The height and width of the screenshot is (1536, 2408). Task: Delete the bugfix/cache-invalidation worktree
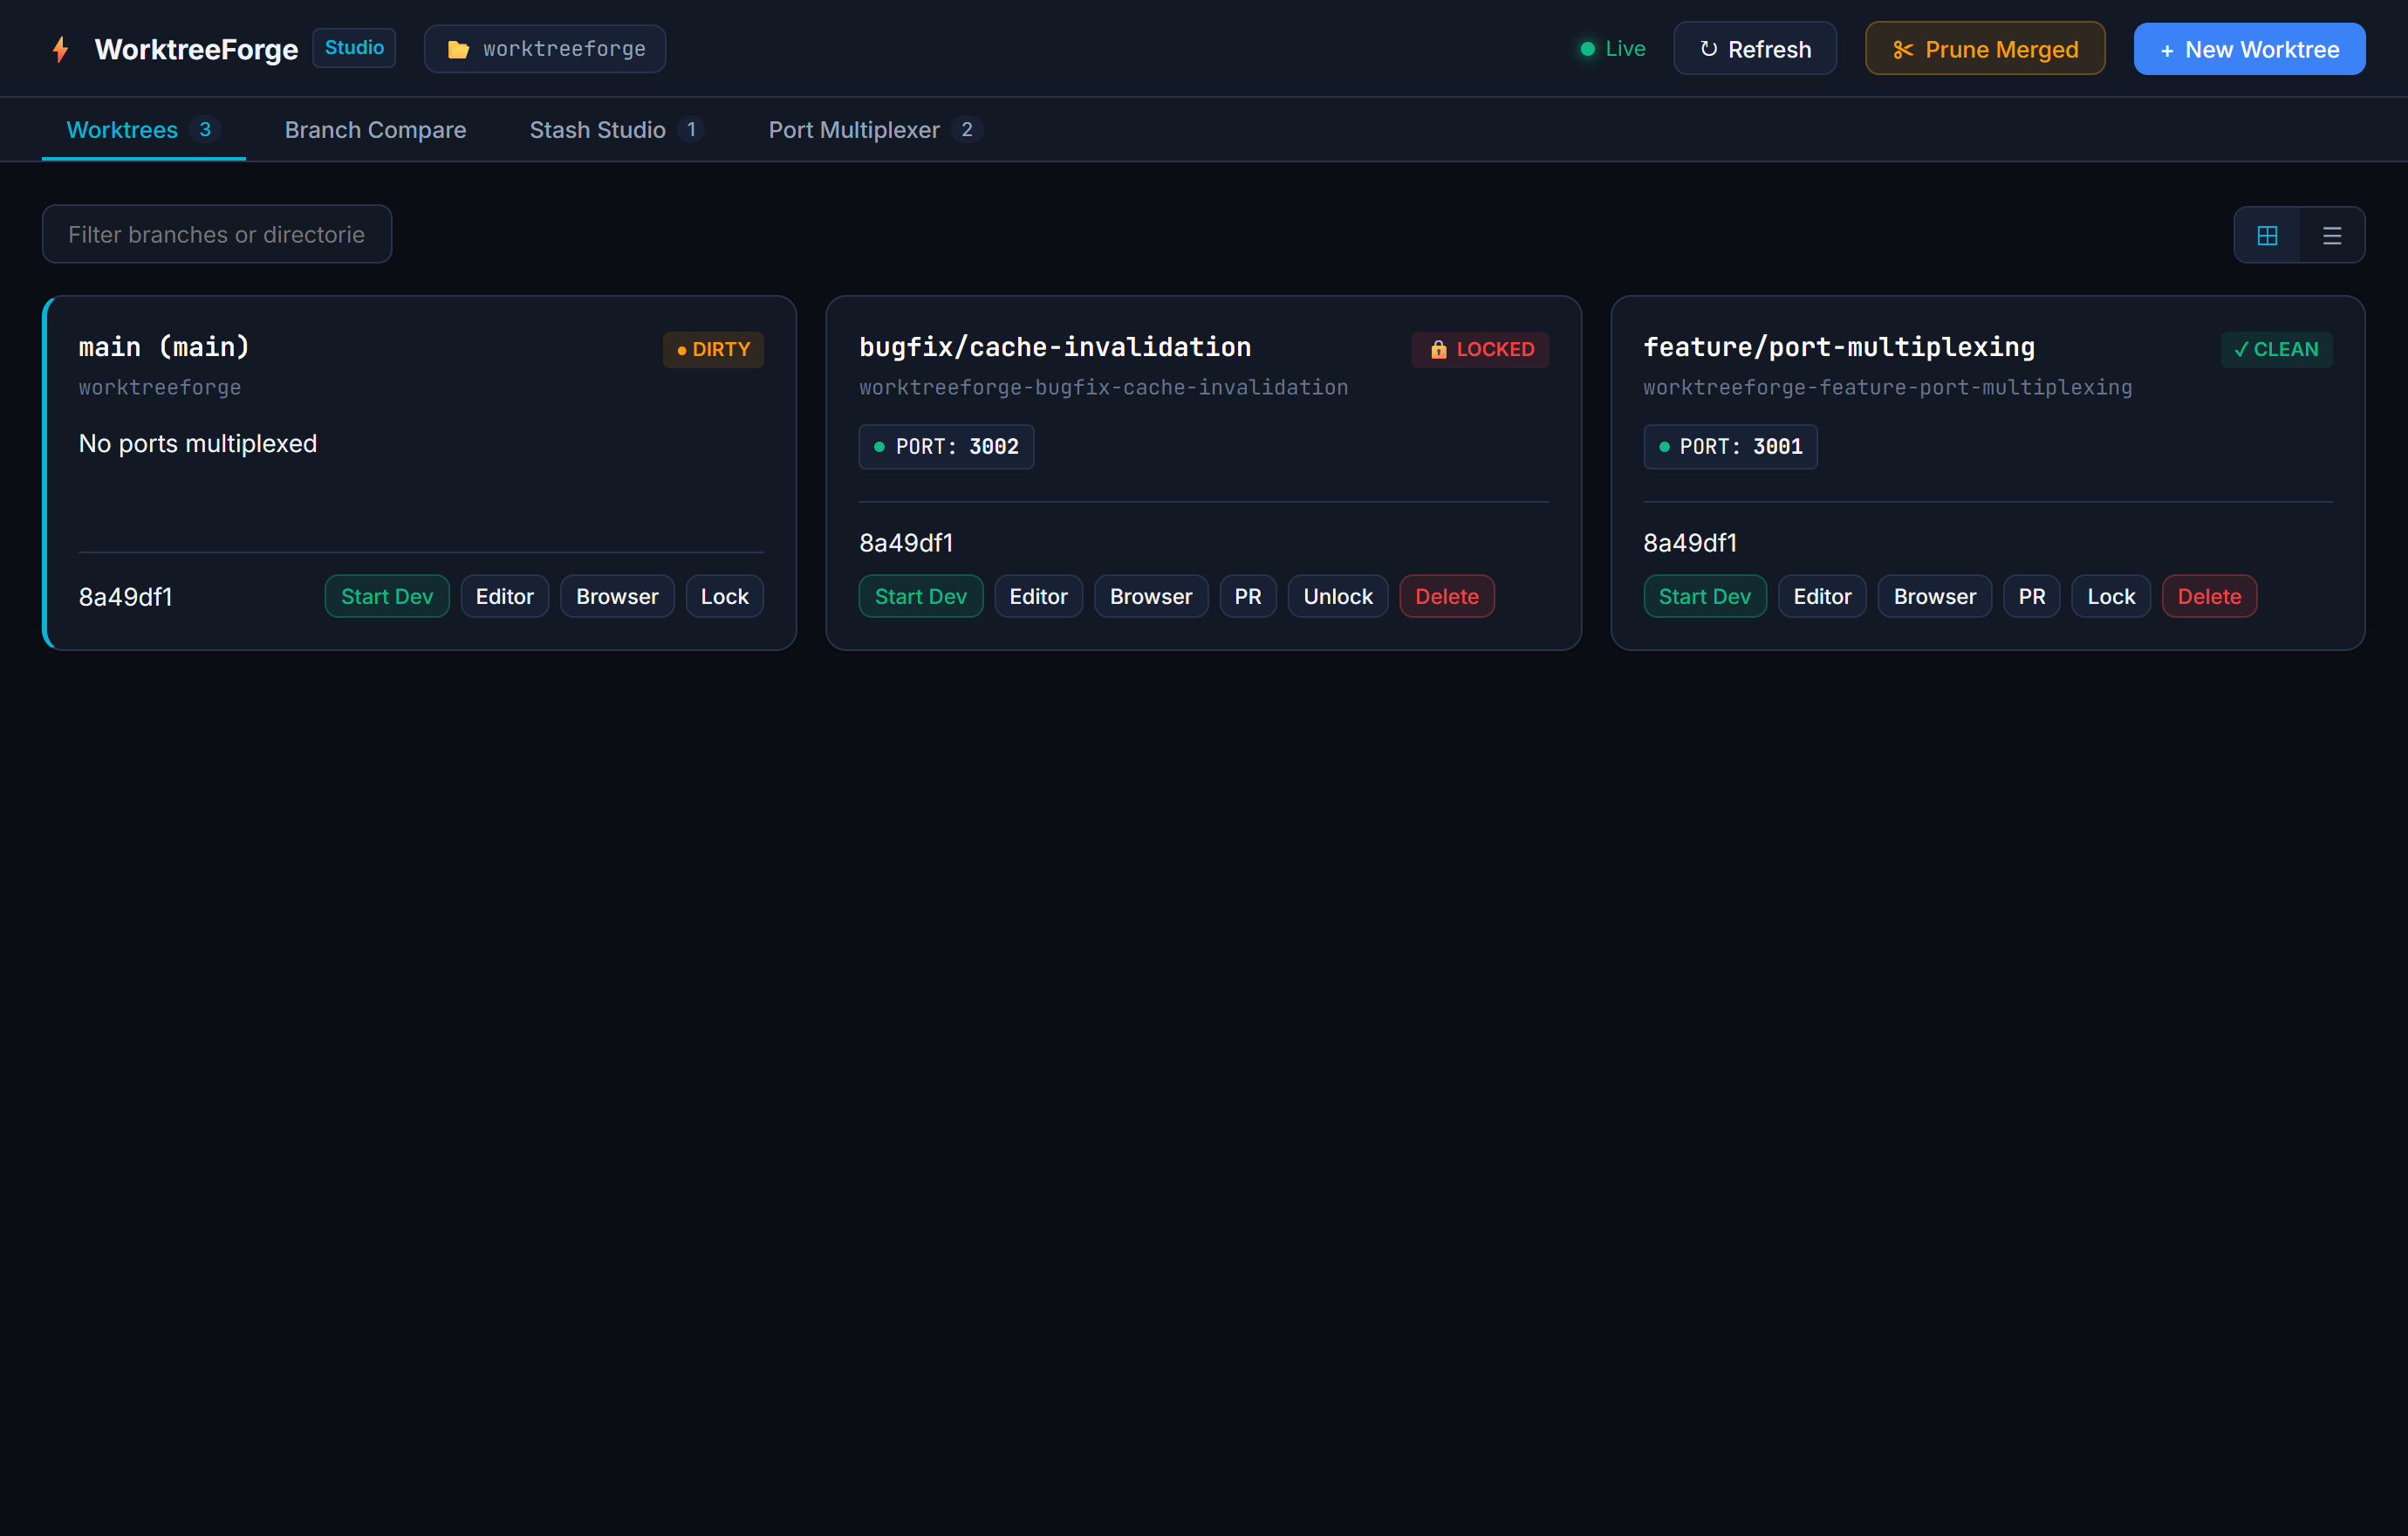click(x=1446, y=596)
